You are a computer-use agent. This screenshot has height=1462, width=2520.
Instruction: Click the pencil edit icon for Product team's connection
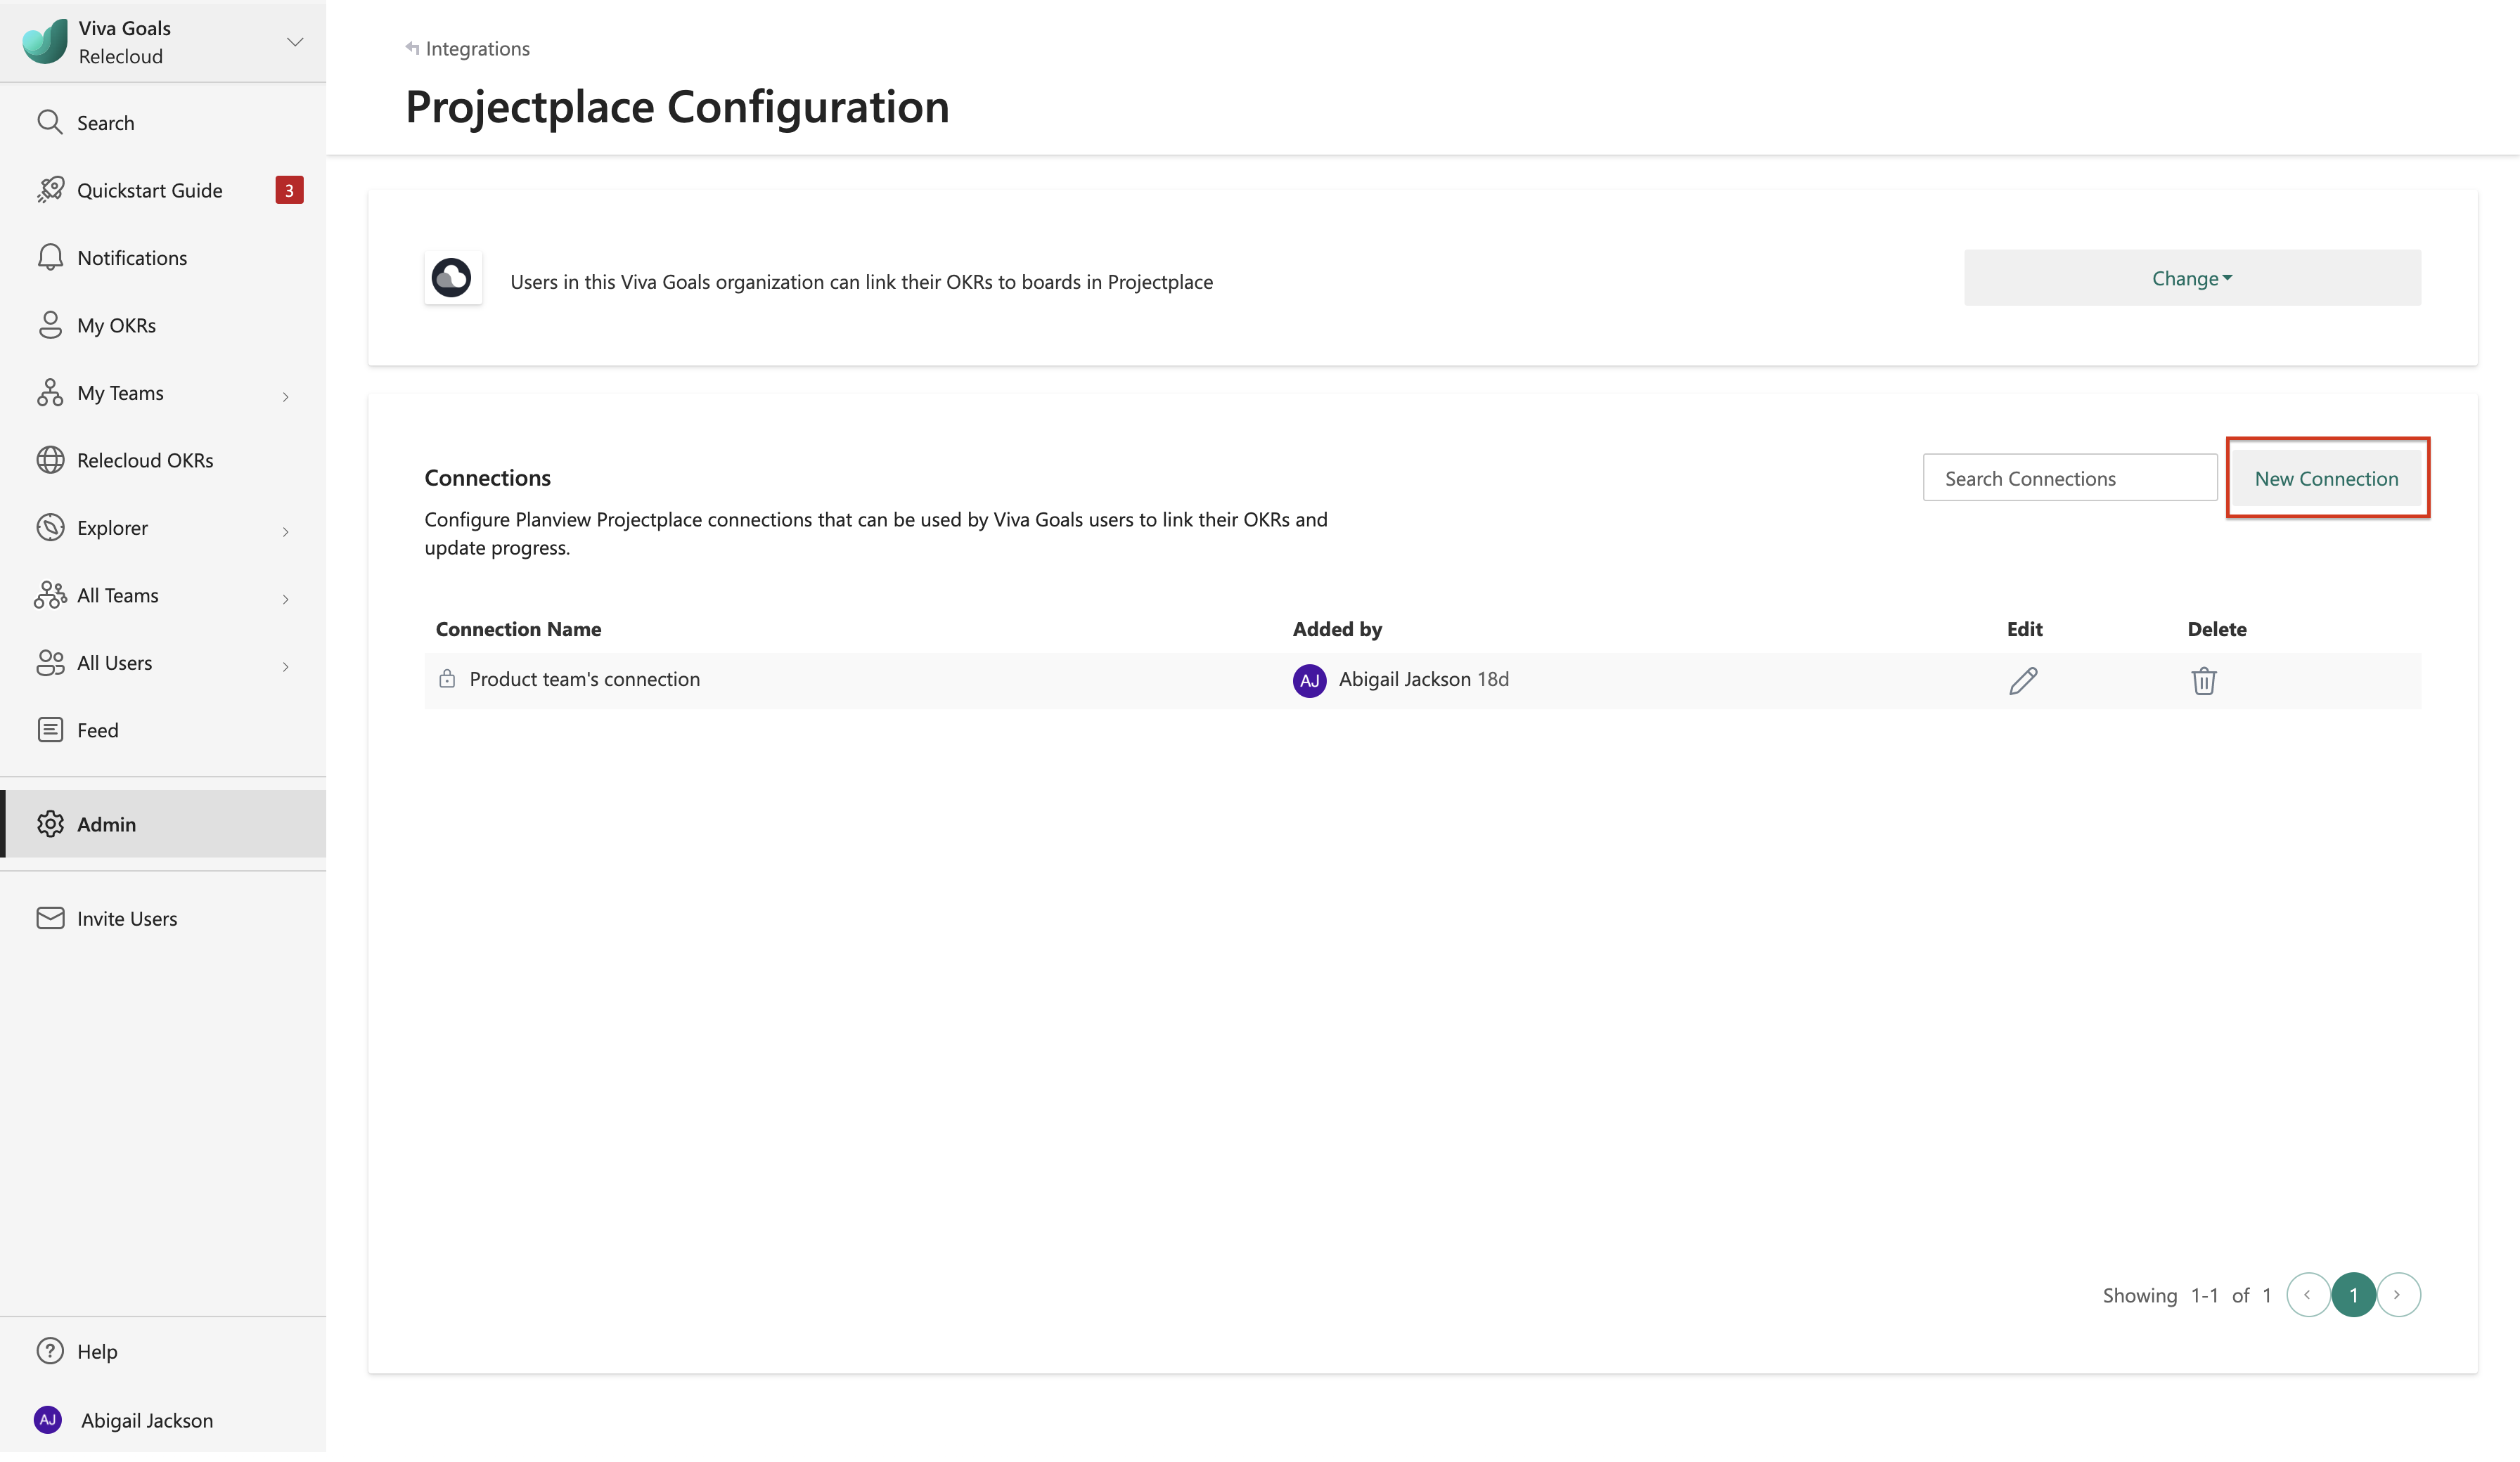2022,681
